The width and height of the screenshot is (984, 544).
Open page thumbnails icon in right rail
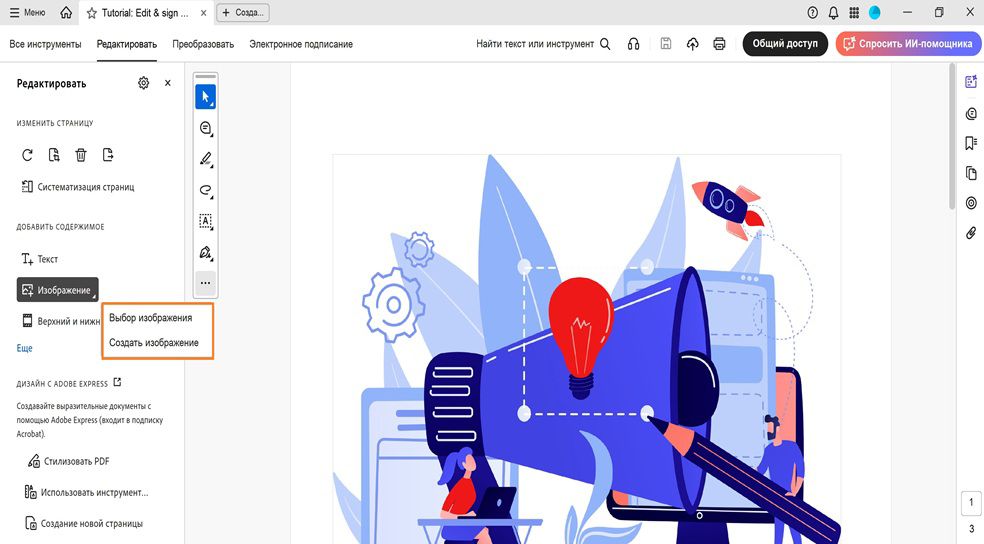coord(971,173)
